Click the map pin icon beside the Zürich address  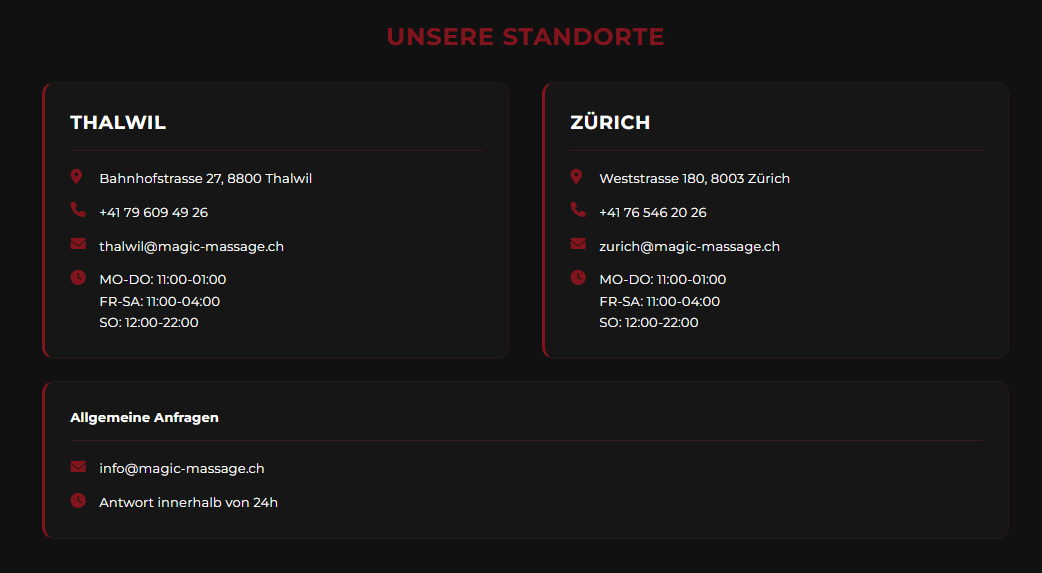[576, 177]
